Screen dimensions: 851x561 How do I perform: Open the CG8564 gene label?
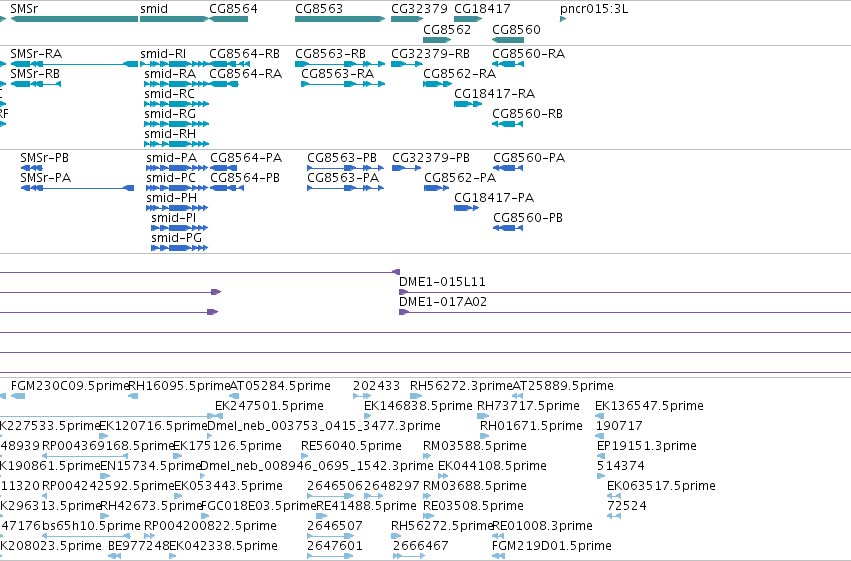point(233,9)
